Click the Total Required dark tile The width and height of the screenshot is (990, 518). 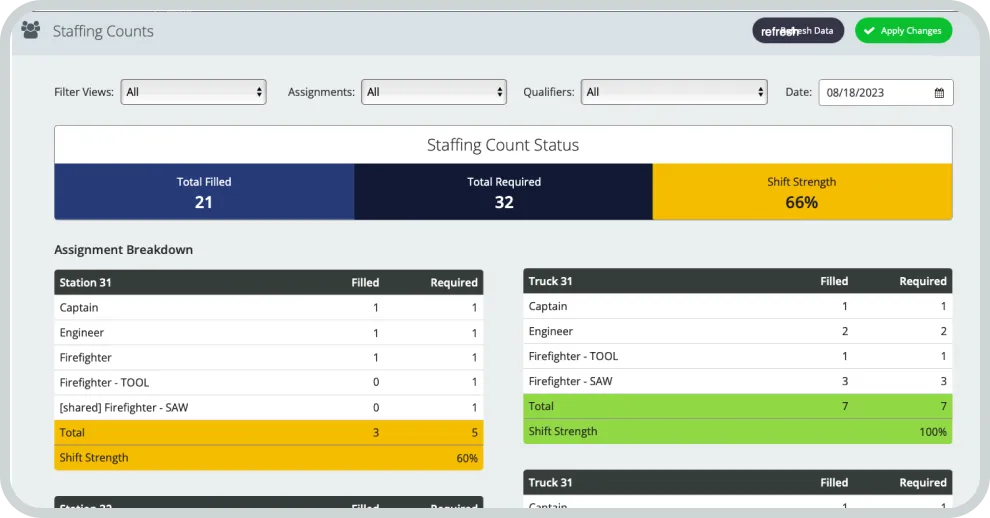pyautogui.click(x=504, y=192)
